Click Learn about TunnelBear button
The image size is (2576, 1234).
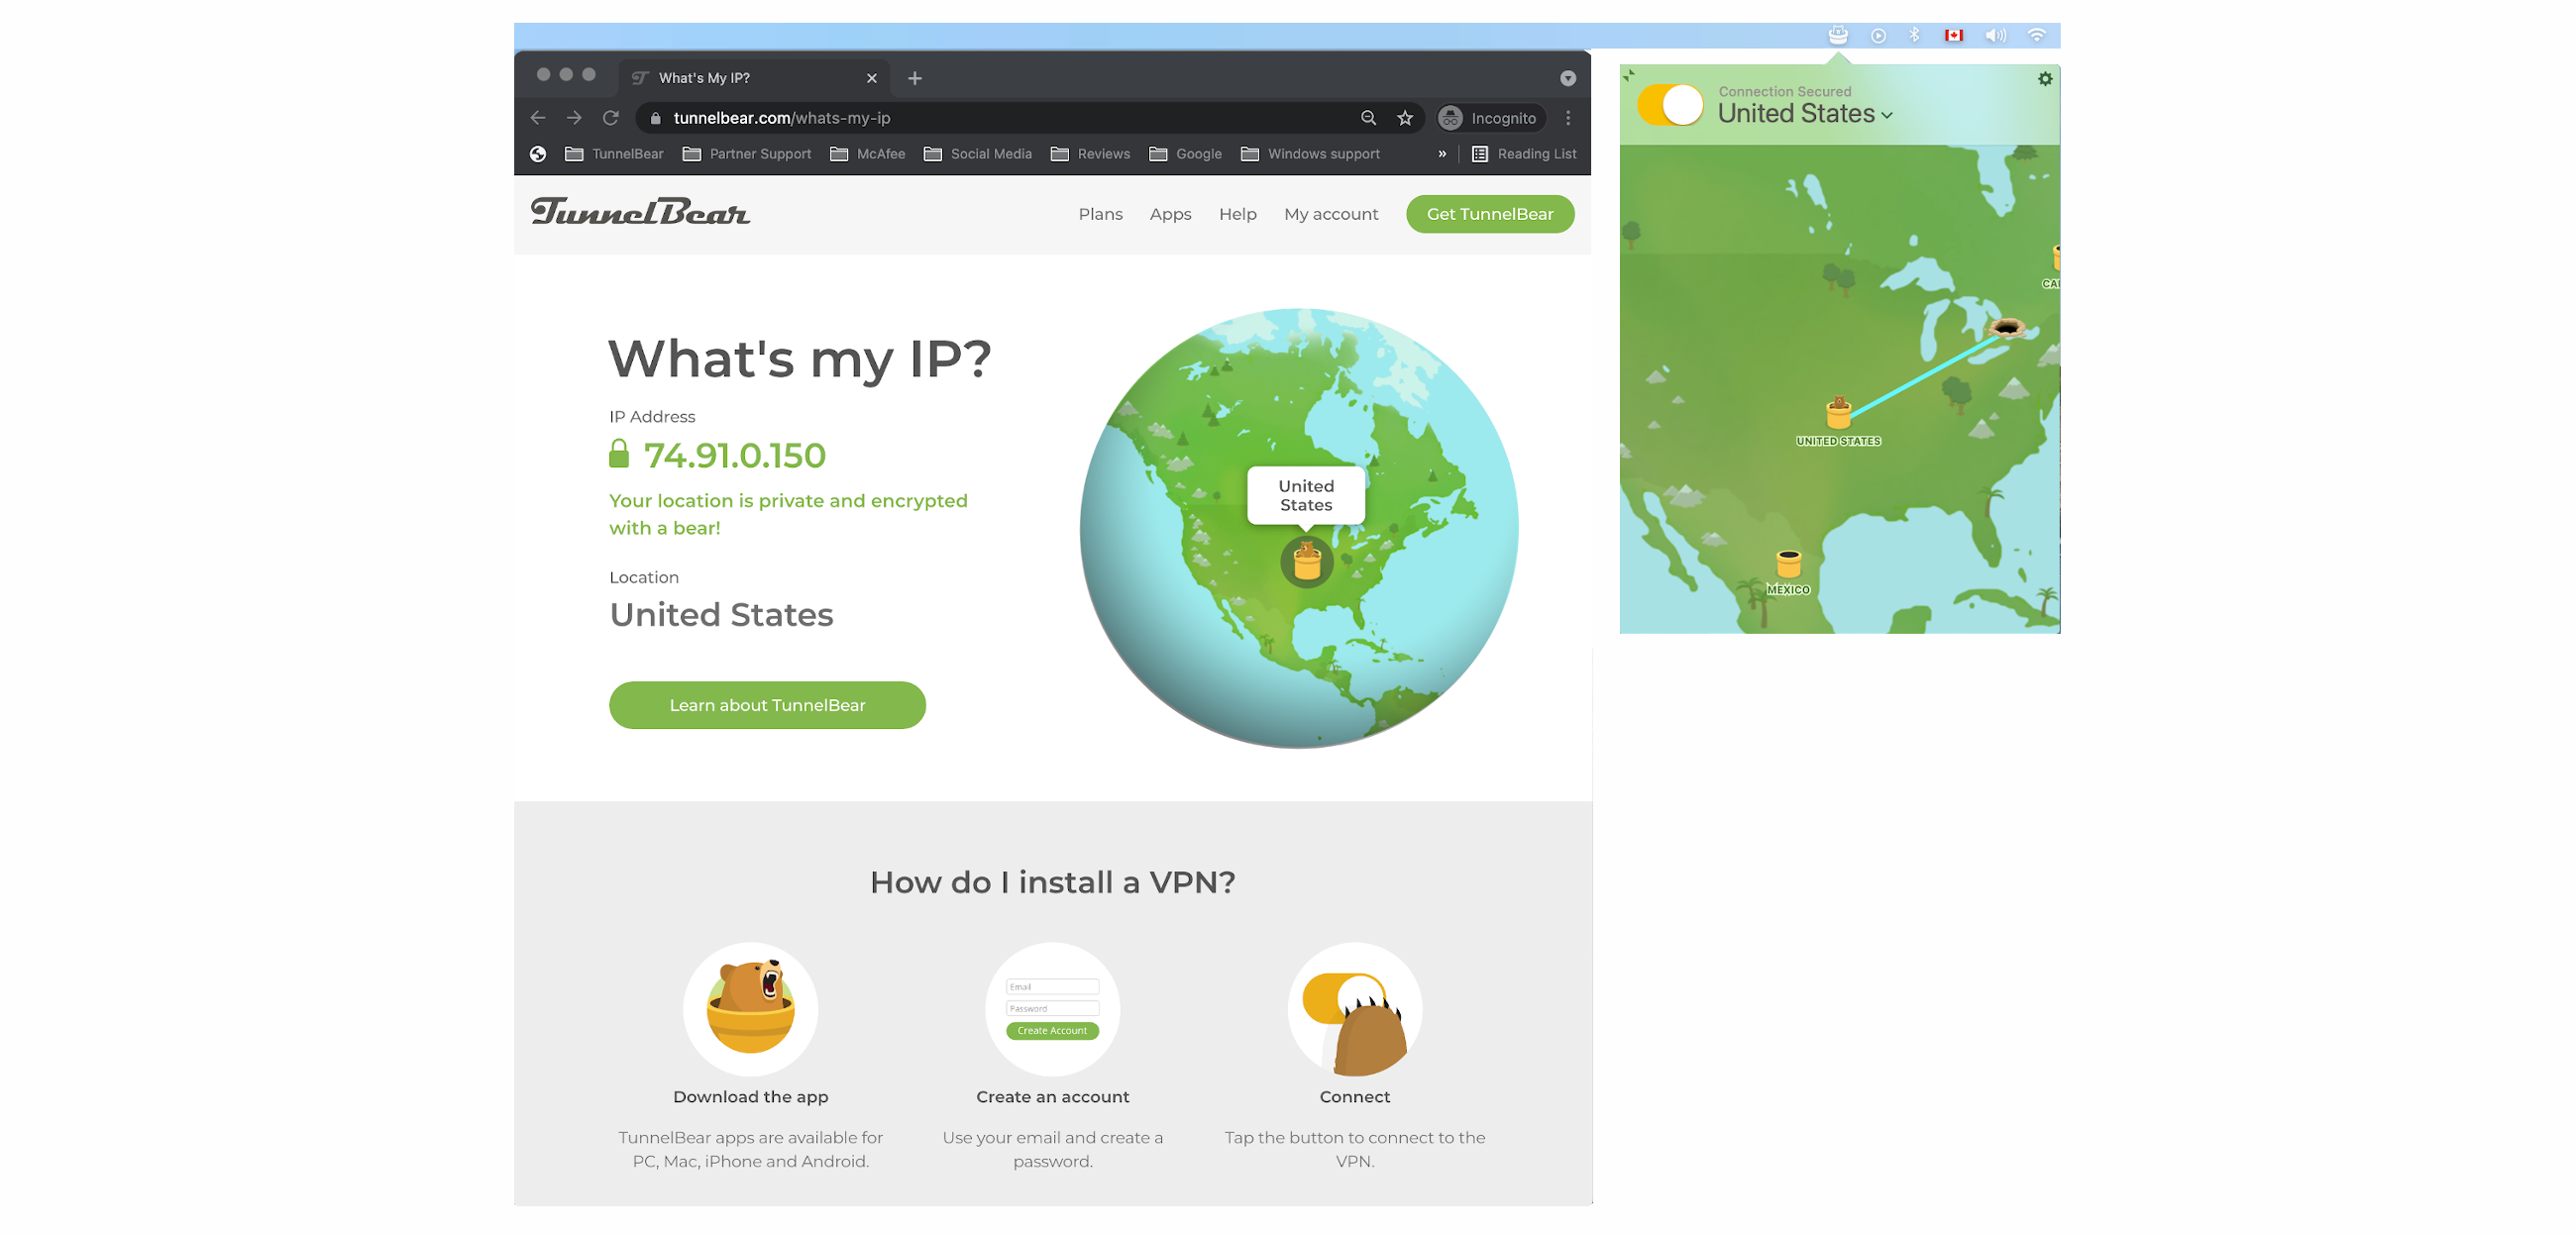767,705
